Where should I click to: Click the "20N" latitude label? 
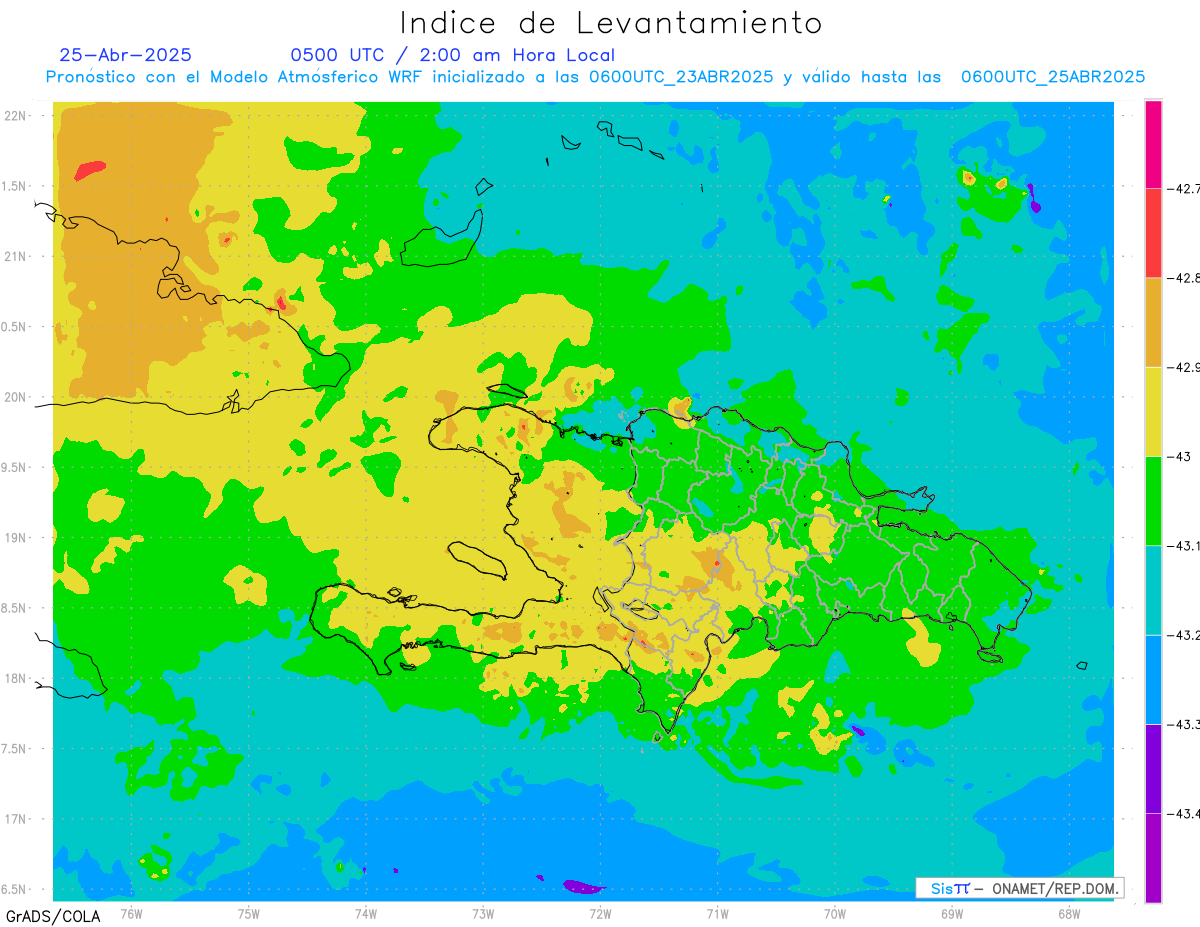tap(16, 397)
